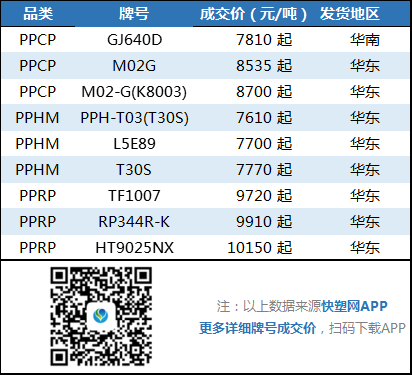Click the QR code image
Viewport: 412px width, 375px height.
click(101, 316)
